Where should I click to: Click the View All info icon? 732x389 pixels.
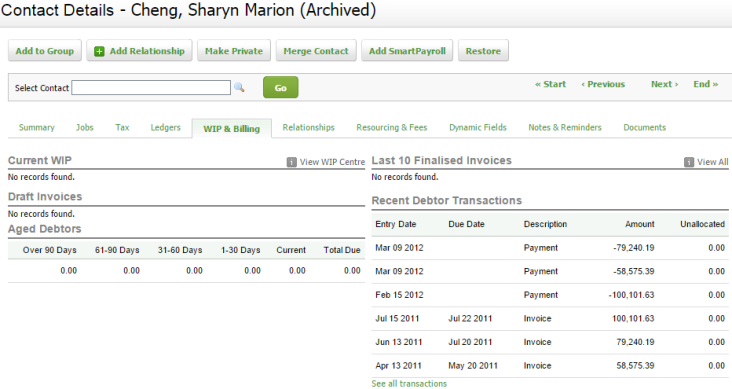(x=689, y=162)
